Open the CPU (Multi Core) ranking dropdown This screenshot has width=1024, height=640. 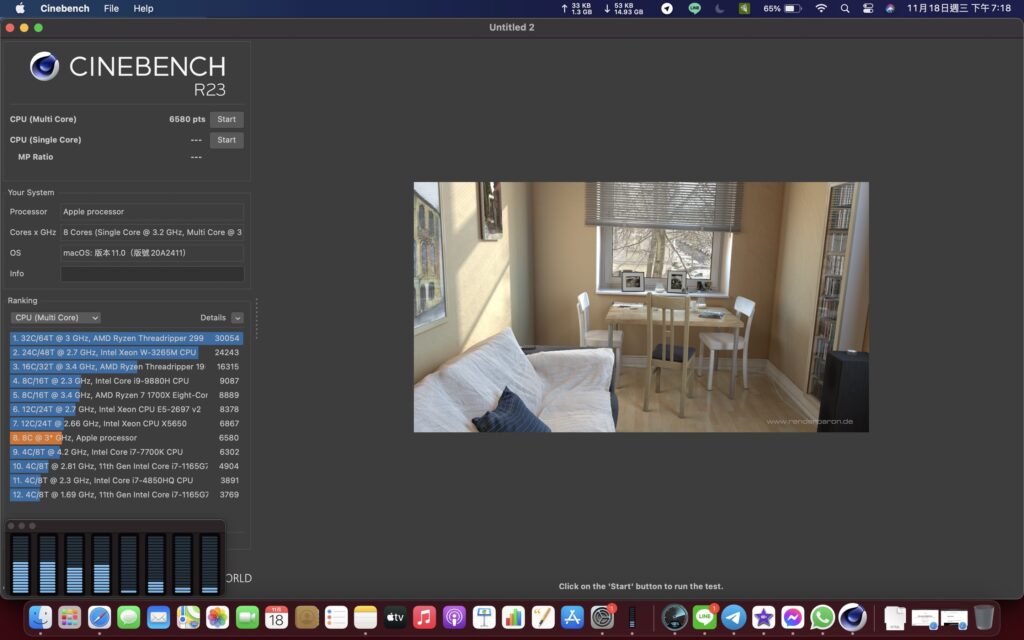[56, 317]
